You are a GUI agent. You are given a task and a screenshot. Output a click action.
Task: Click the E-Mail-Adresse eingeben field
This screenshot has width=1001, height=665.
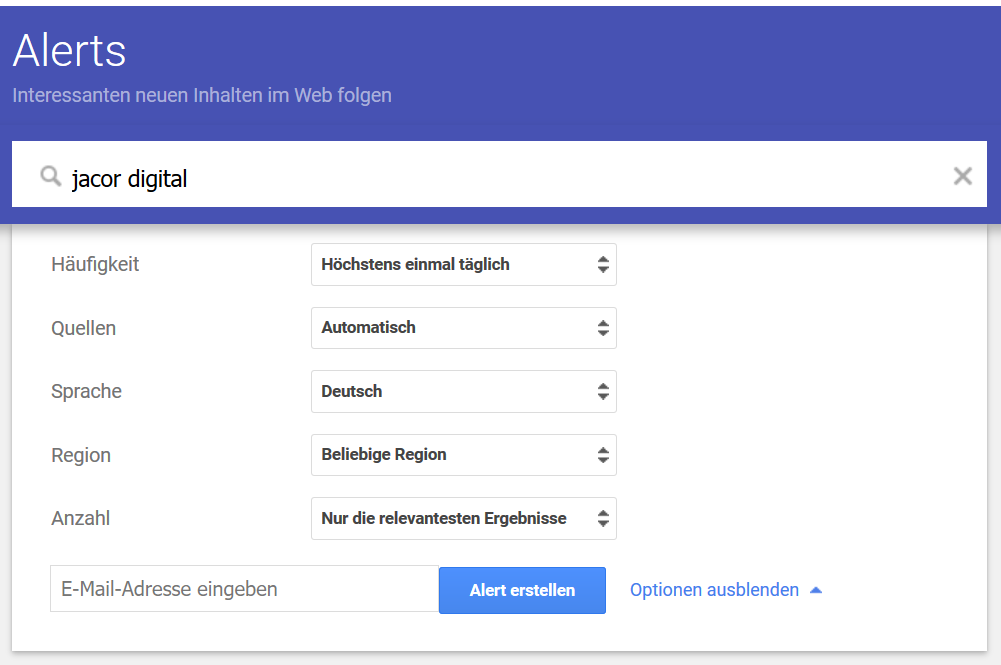coord(243,589)
